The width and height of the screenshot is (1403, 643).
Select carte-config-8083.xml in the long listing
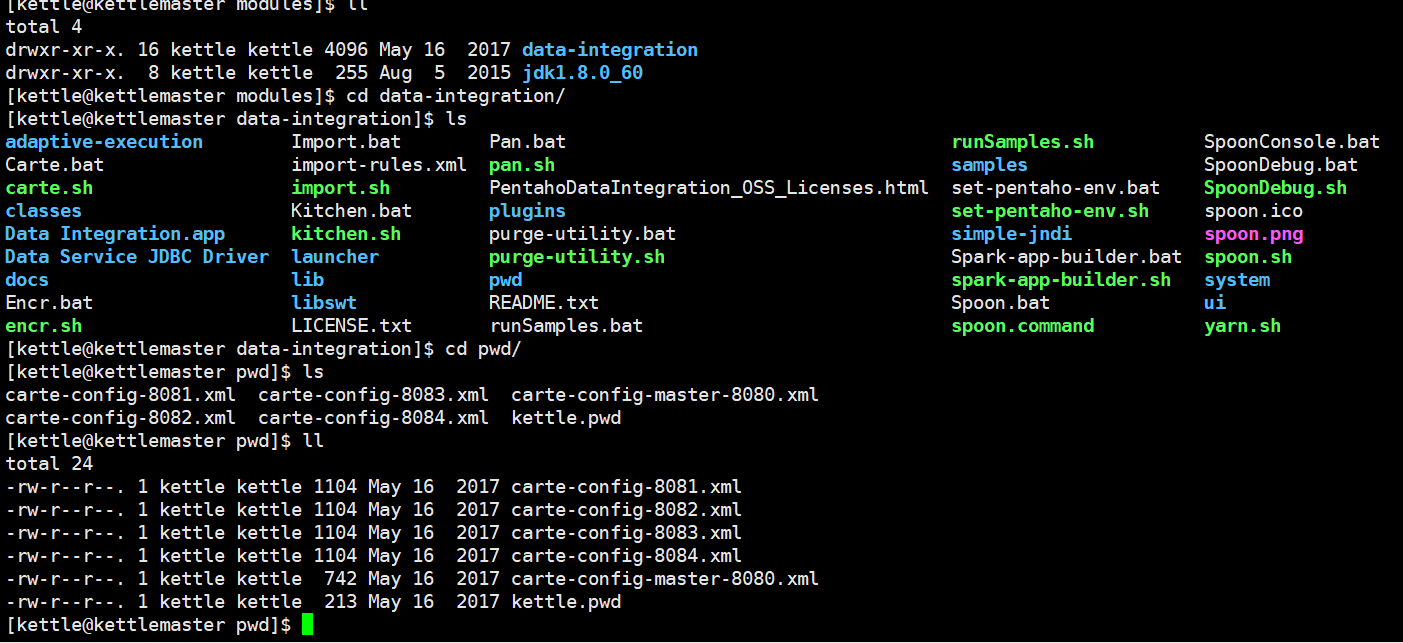627,533
